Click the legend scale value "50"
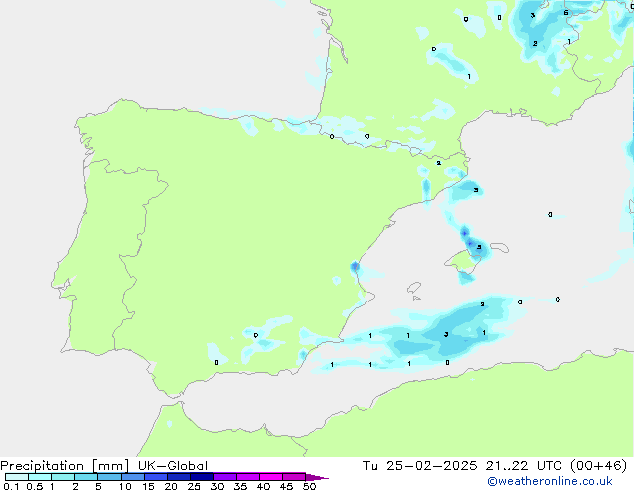Screen dimensions: 634x490 [309, 486]
